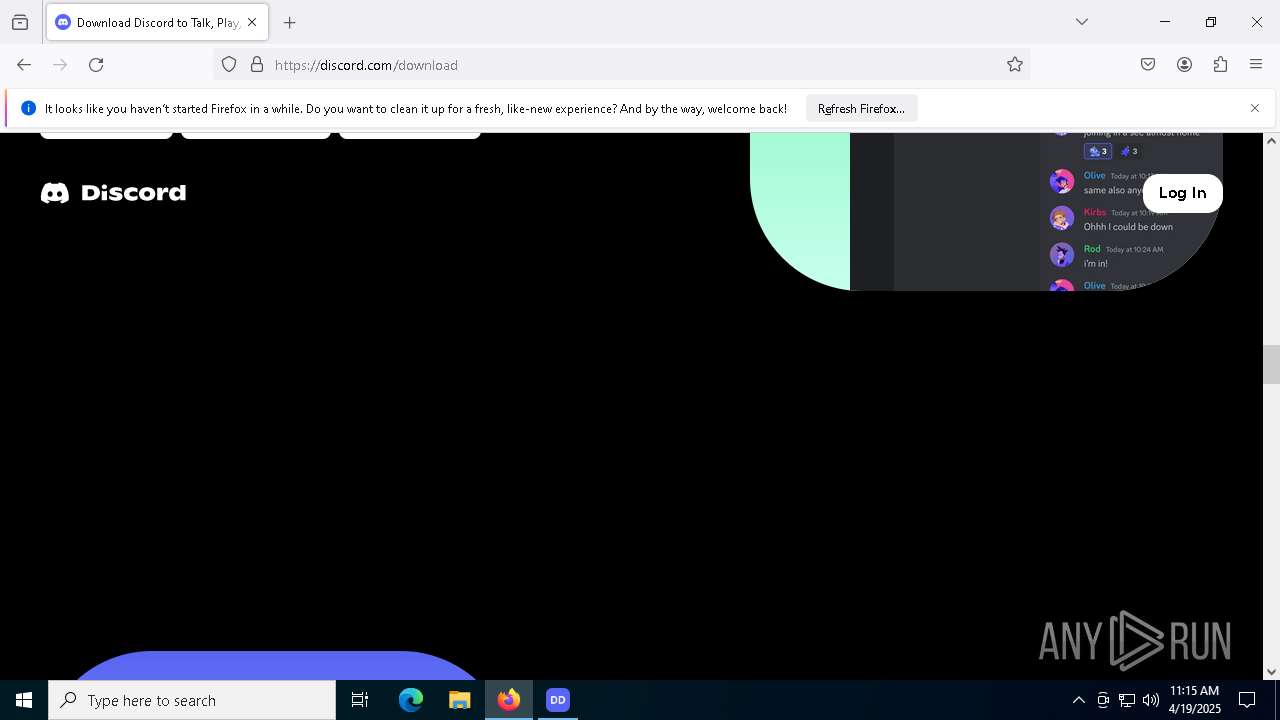Switch to Firefox in the taskbar
This screenshot has width=1280, height=720.
point(509,700)
